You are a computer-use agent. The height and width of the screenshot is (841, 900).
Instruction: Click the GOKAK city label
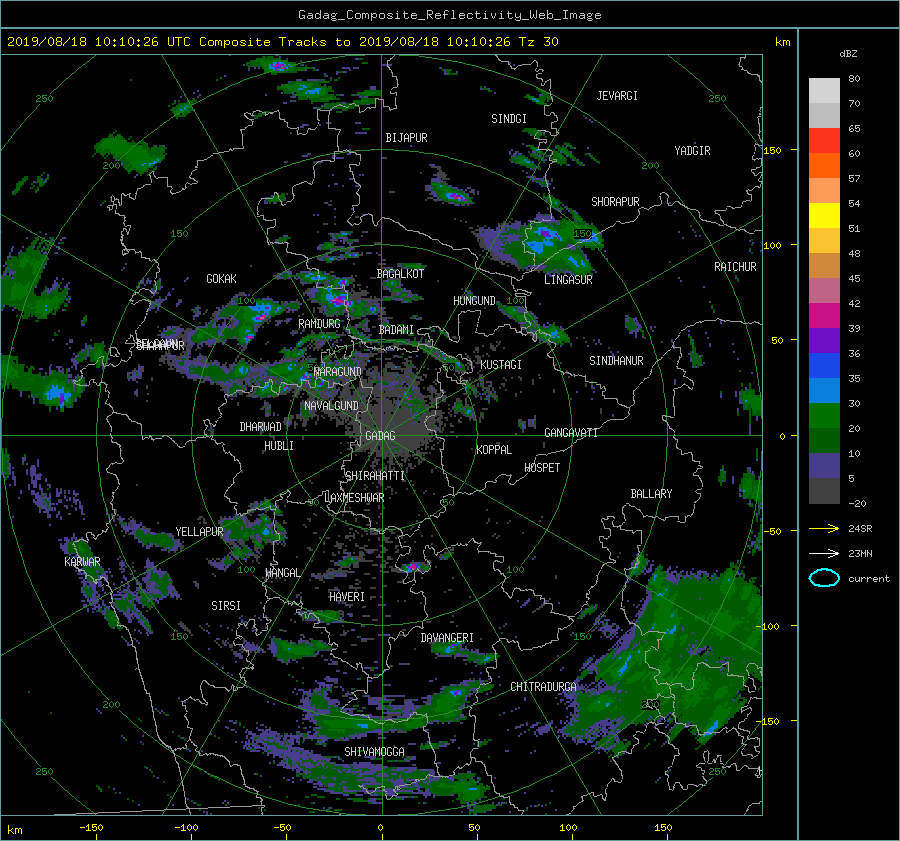click(x=221, y=279)
